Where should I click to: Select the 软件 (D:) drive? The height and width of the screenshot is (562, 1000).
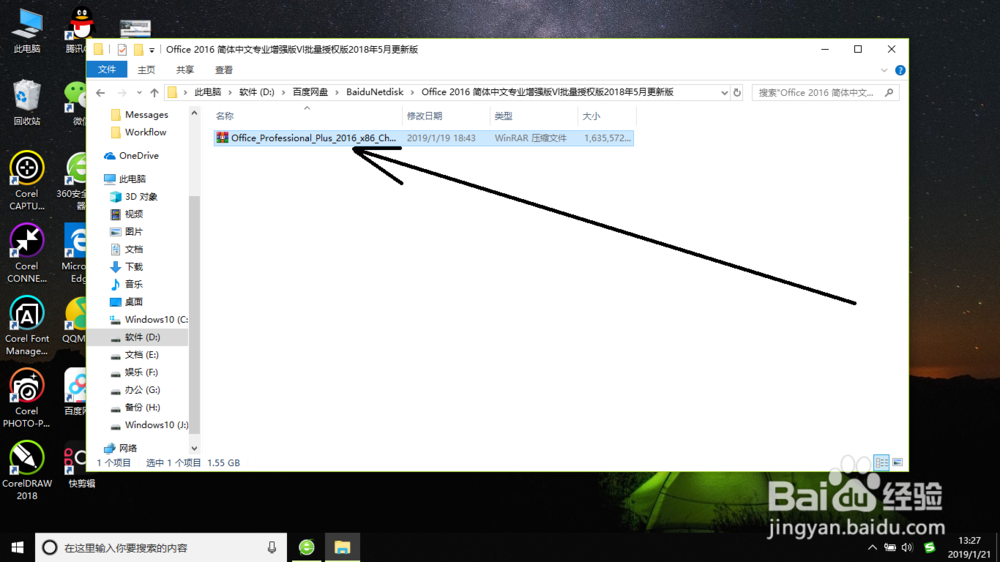point(135,337)
